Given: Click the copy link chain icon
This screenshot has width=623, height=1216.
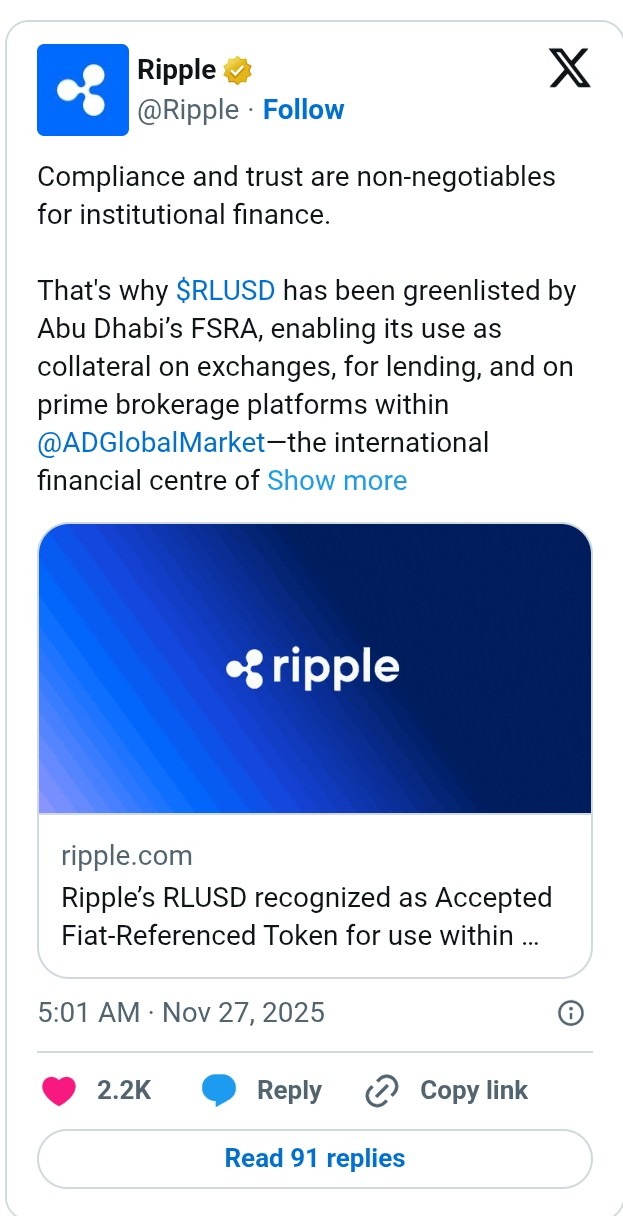Looking at the screenshot, I should [x=382, y=1091].
